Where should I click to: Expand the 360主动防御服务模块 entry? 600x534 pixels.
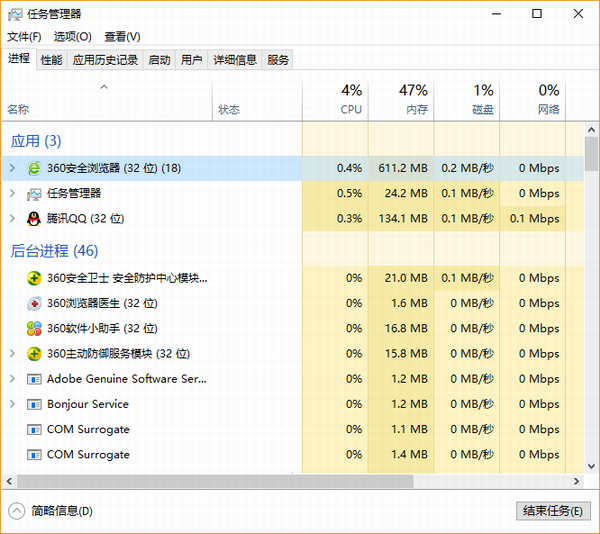coord(13,353)
